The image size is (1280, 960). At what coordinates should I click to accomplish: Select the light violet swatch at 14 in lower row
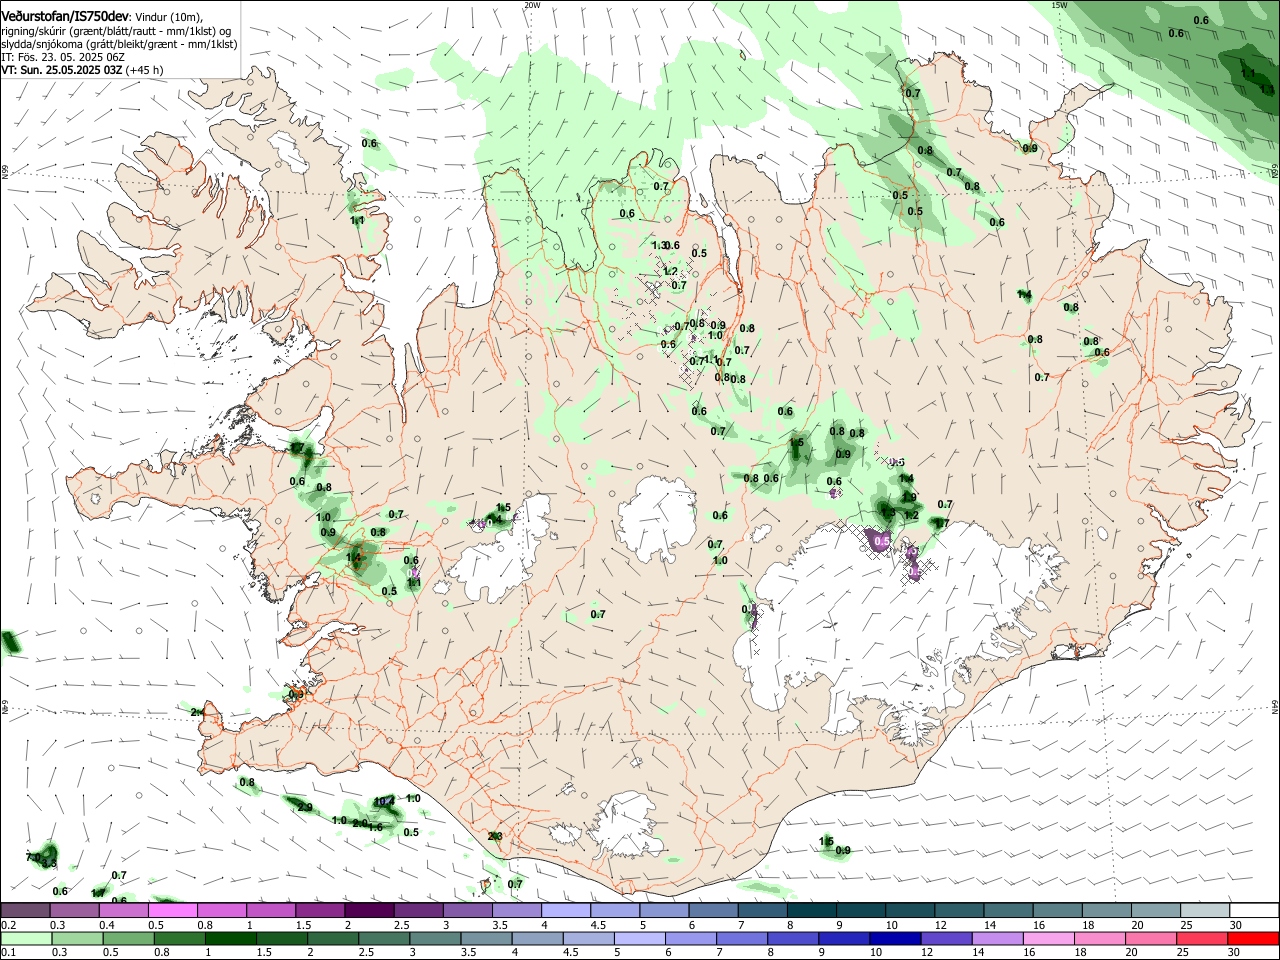tap(996, 938)
